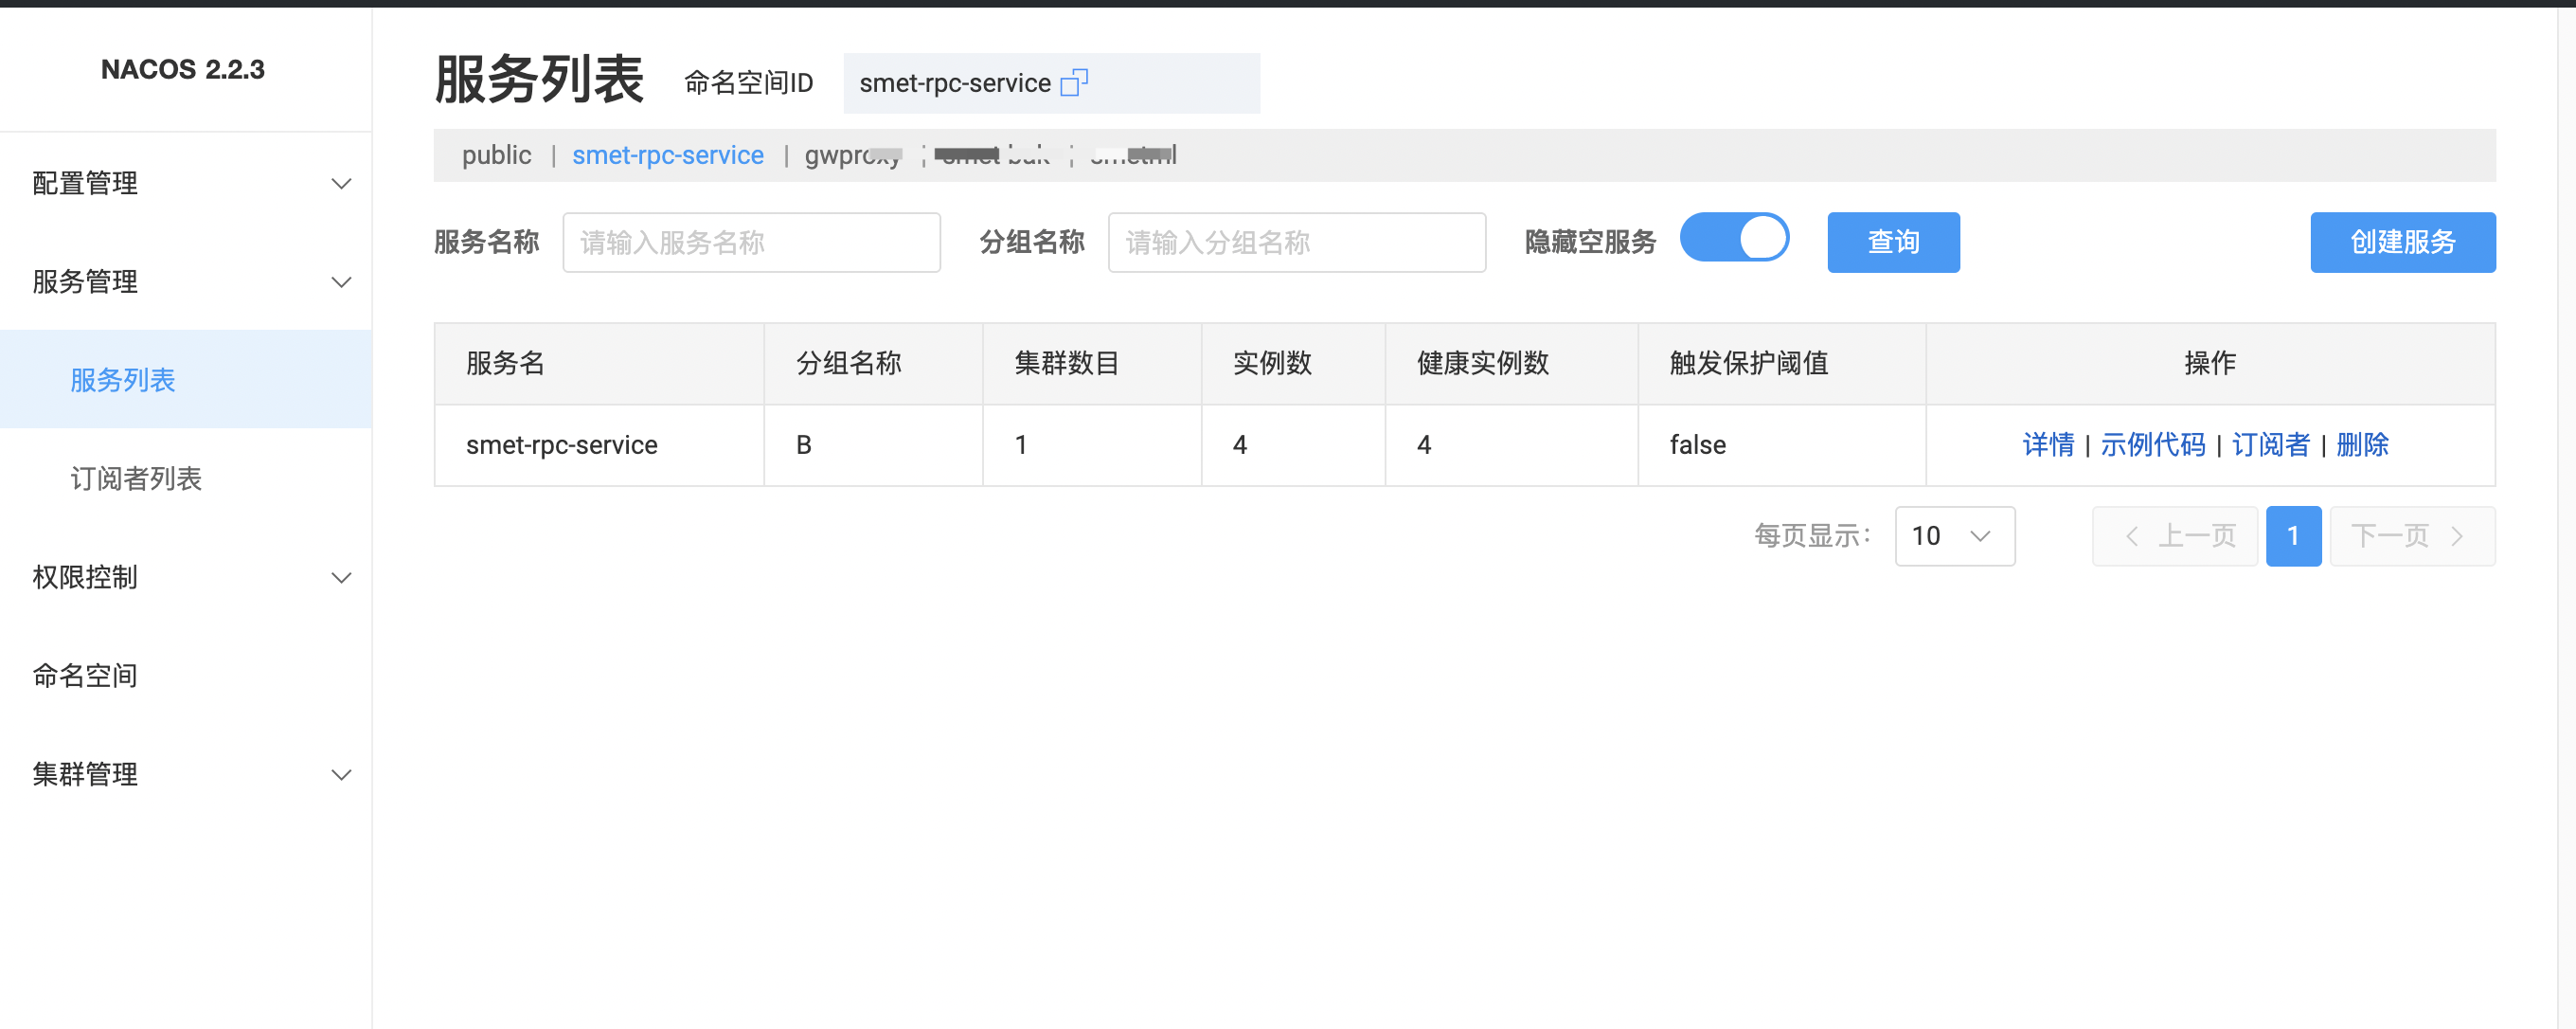Go to 上一页 previous page
Image resolution: width=2576 pixels, height=1029 pixels.
[x=2175, y=536]
